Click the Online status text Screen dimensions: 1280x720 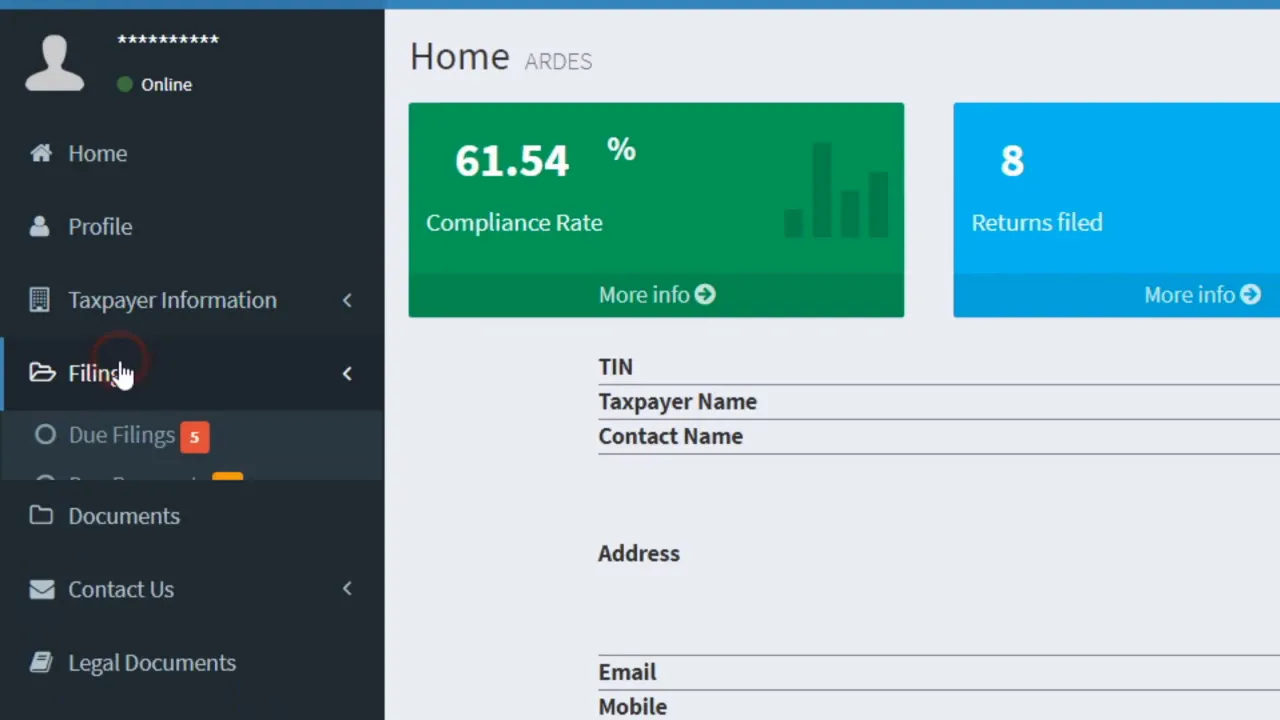tap(166, 84)
